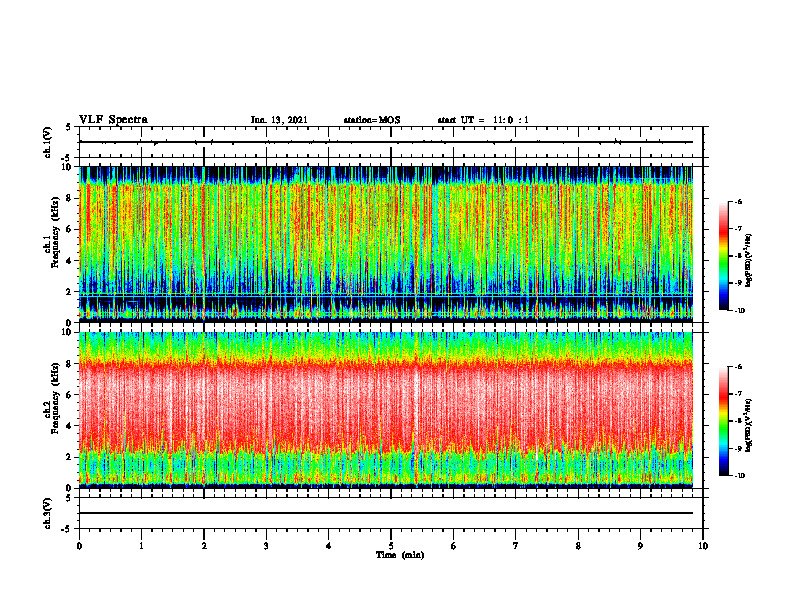Click time axis tick label '5'
This screenshot has width=792, height=612.
pos(391,546)
